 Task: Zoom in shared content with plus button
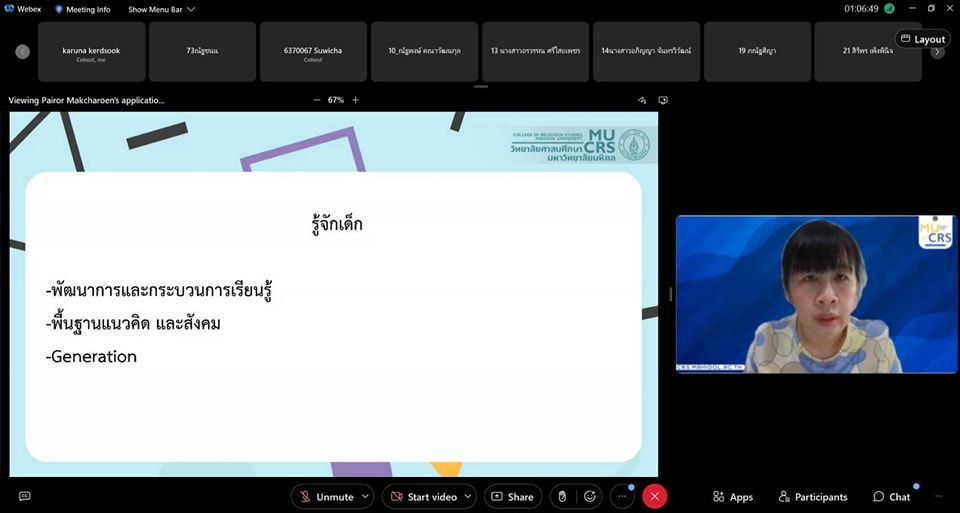click(x=355, y=100)
